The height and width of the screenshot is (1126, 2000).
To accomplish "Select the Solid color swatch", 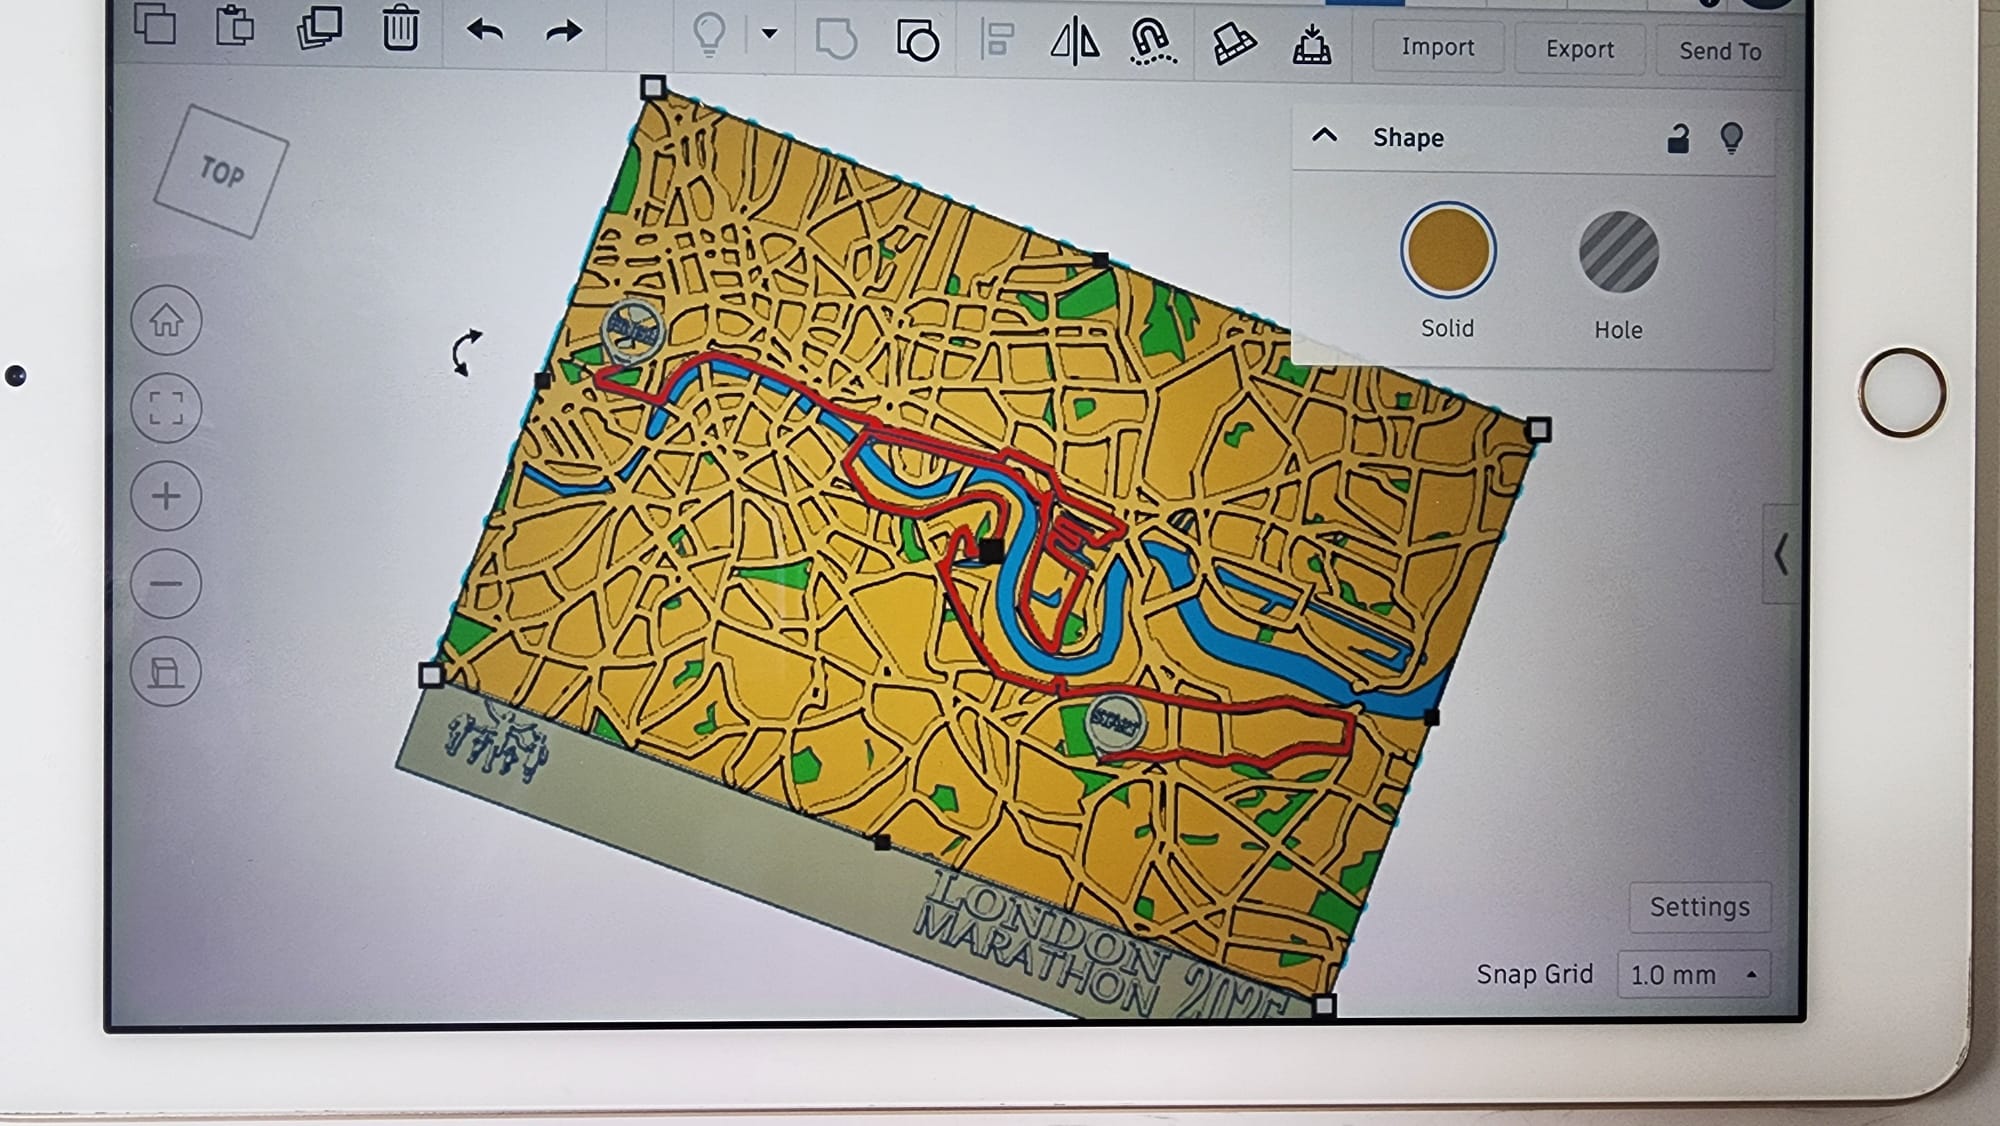I will point(1448,250).
